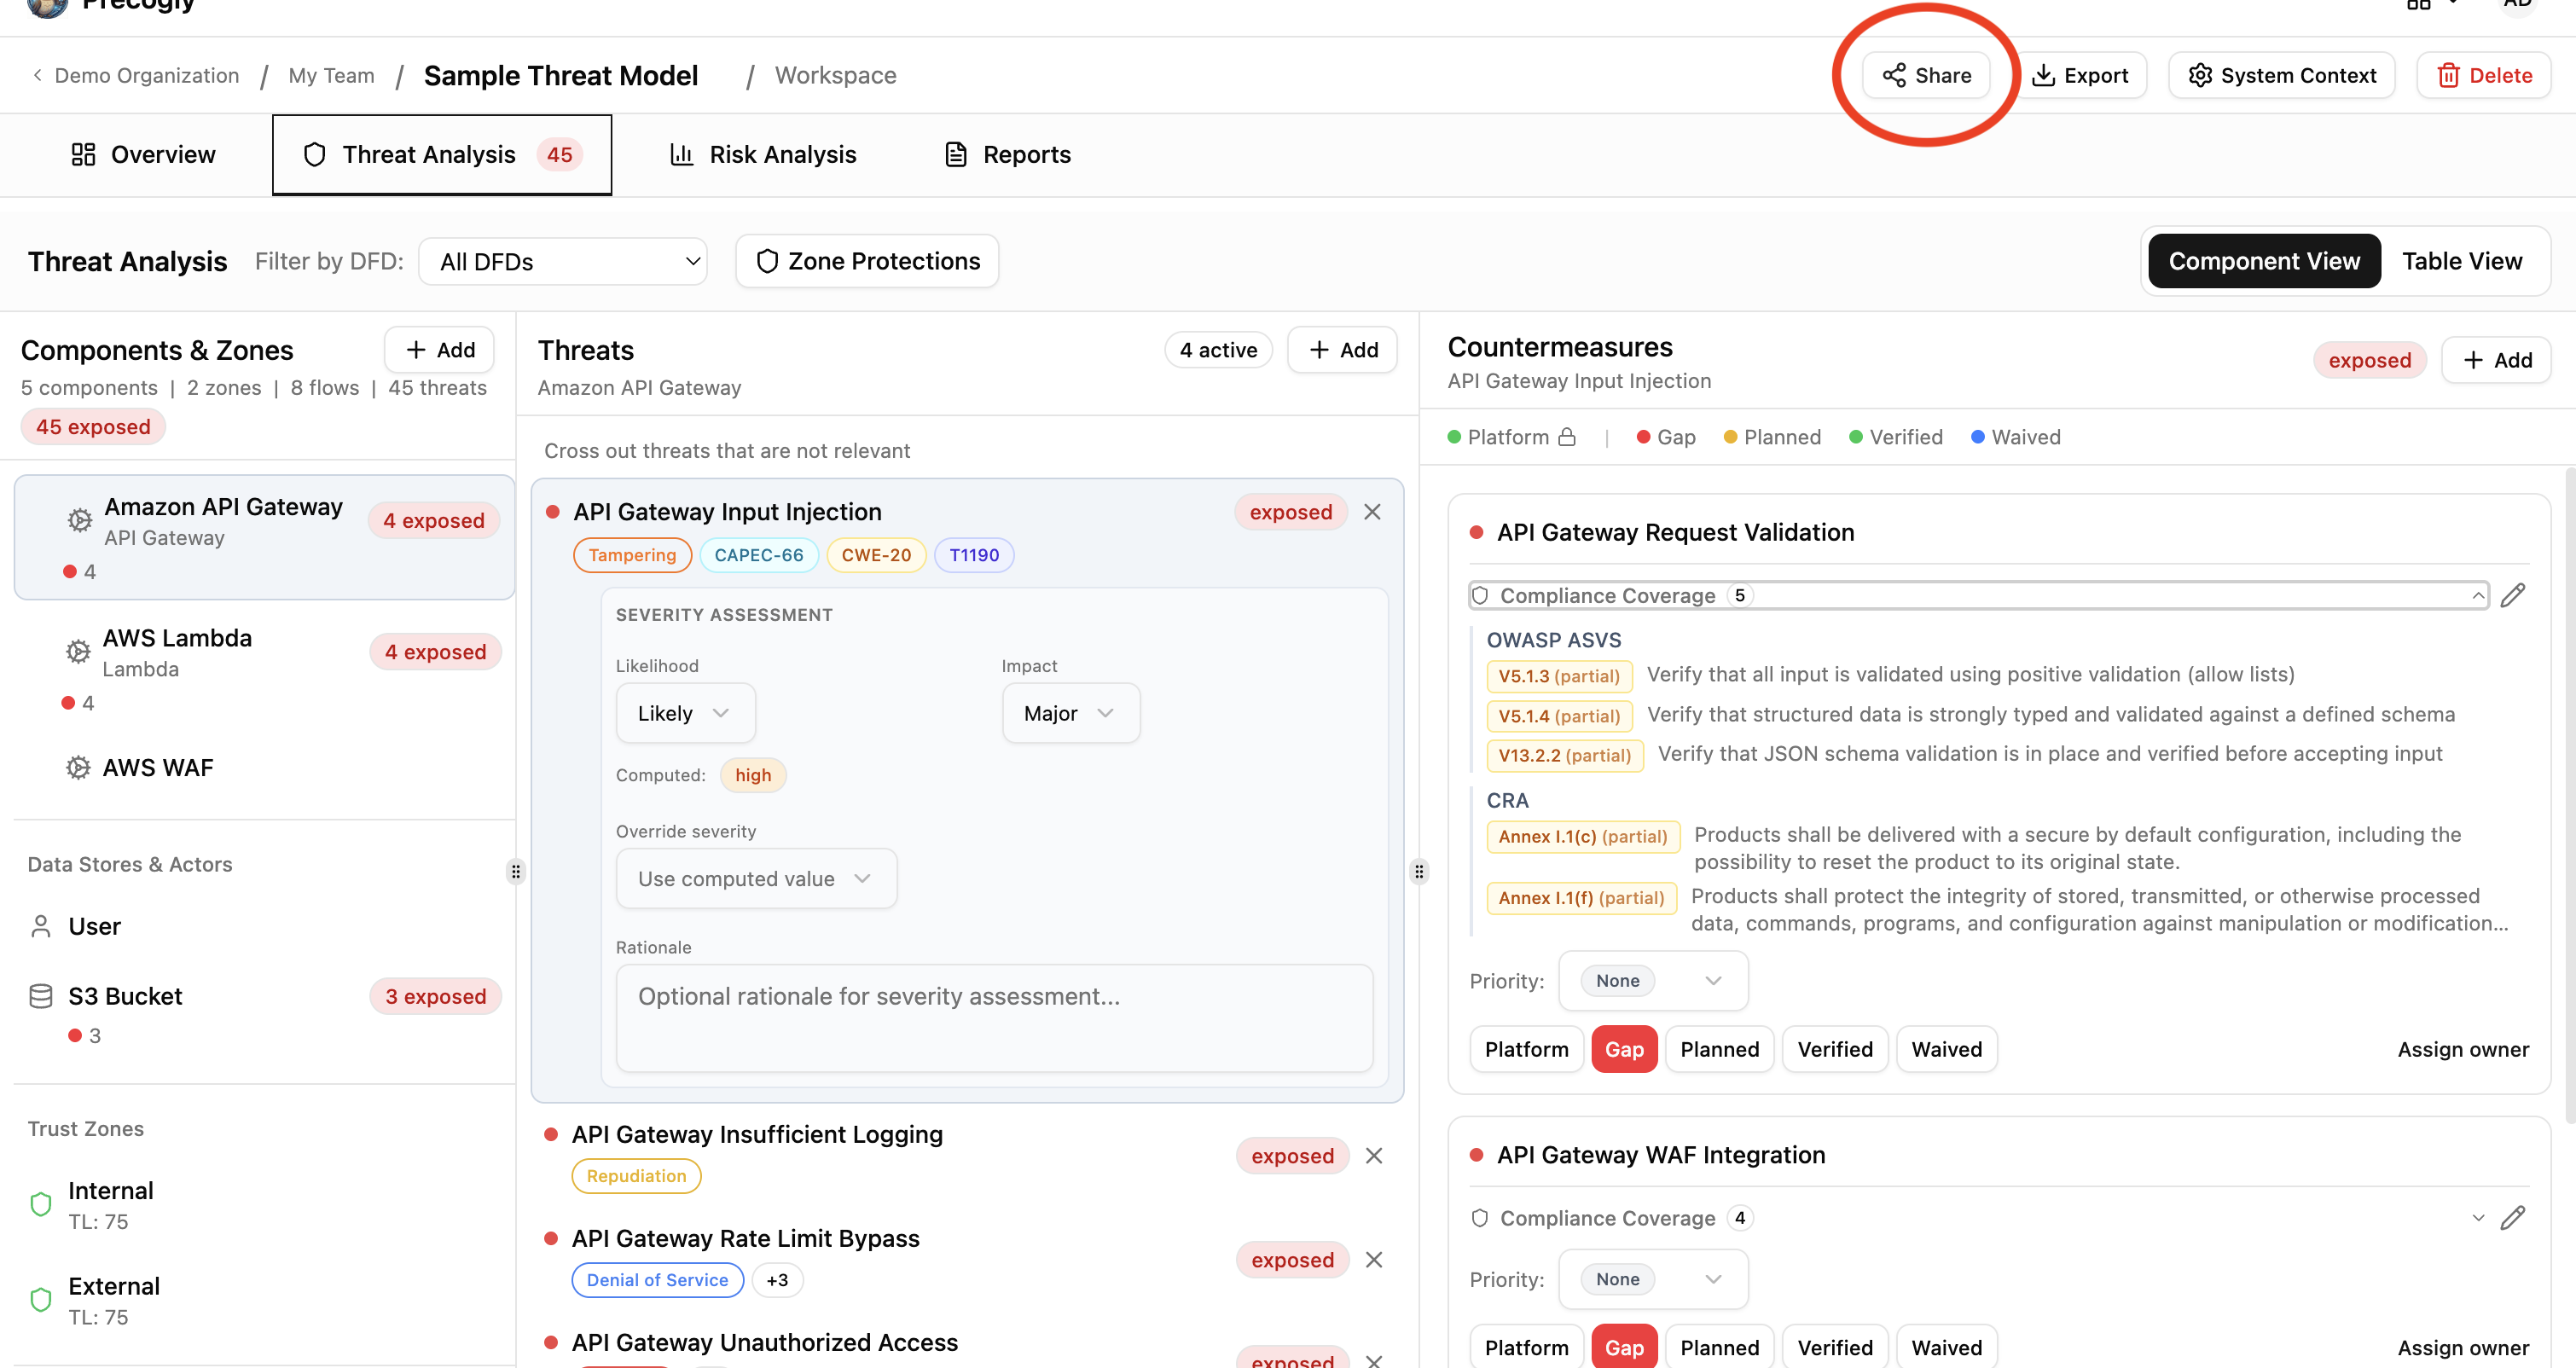
Task: Open the Override severity dropdown
Action: coord(756,879)
